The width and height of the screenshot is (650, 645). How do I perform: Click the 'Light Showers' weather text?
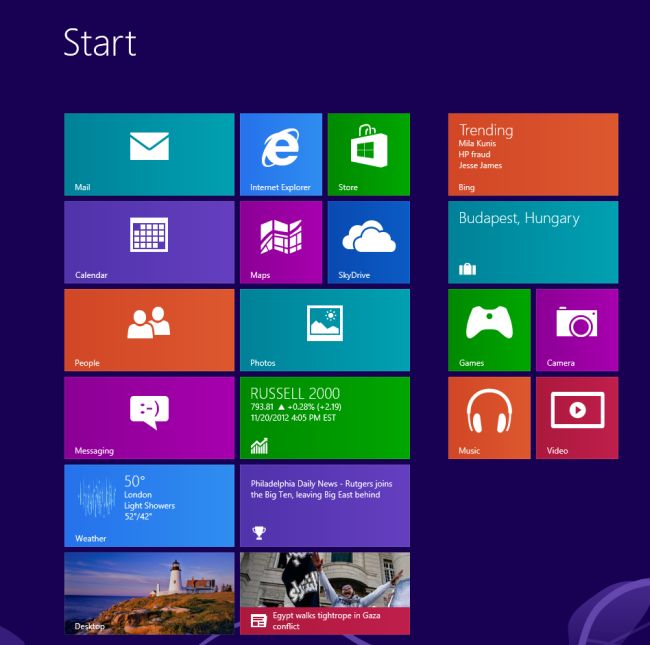[149, 506]
